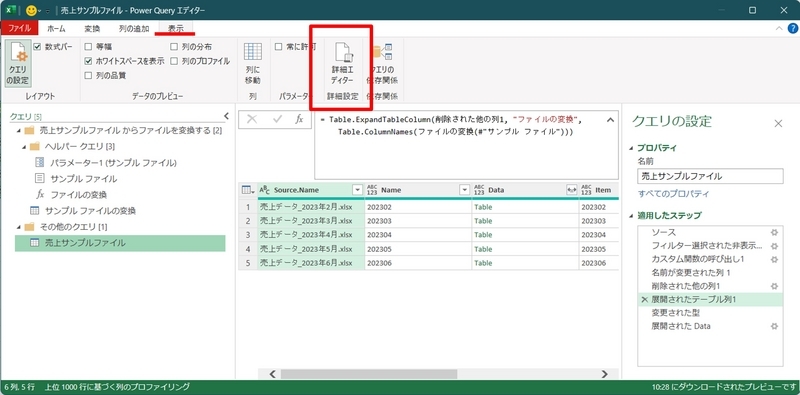Screen dimensions: 800x395
Task: Collapse the formula bar with chevron
Action: (610, 120)
